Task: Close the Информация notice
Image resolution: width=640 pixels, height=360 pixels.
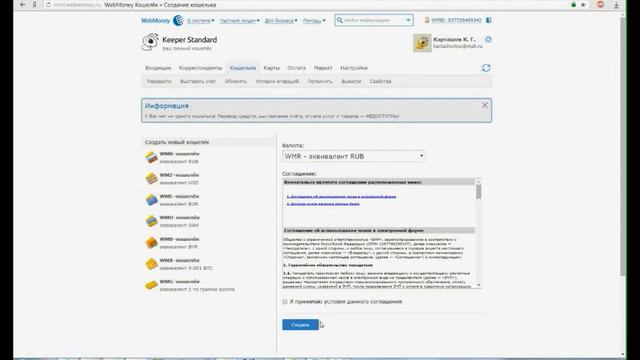Action: click(x=484, y=105)
